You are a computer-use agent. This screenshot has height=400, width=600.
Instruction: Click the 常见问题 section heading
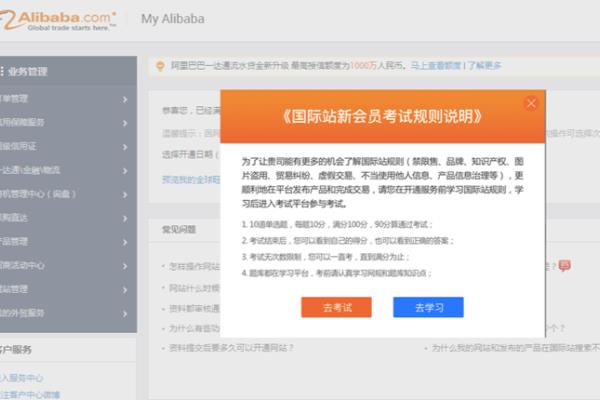coord(179,229)
